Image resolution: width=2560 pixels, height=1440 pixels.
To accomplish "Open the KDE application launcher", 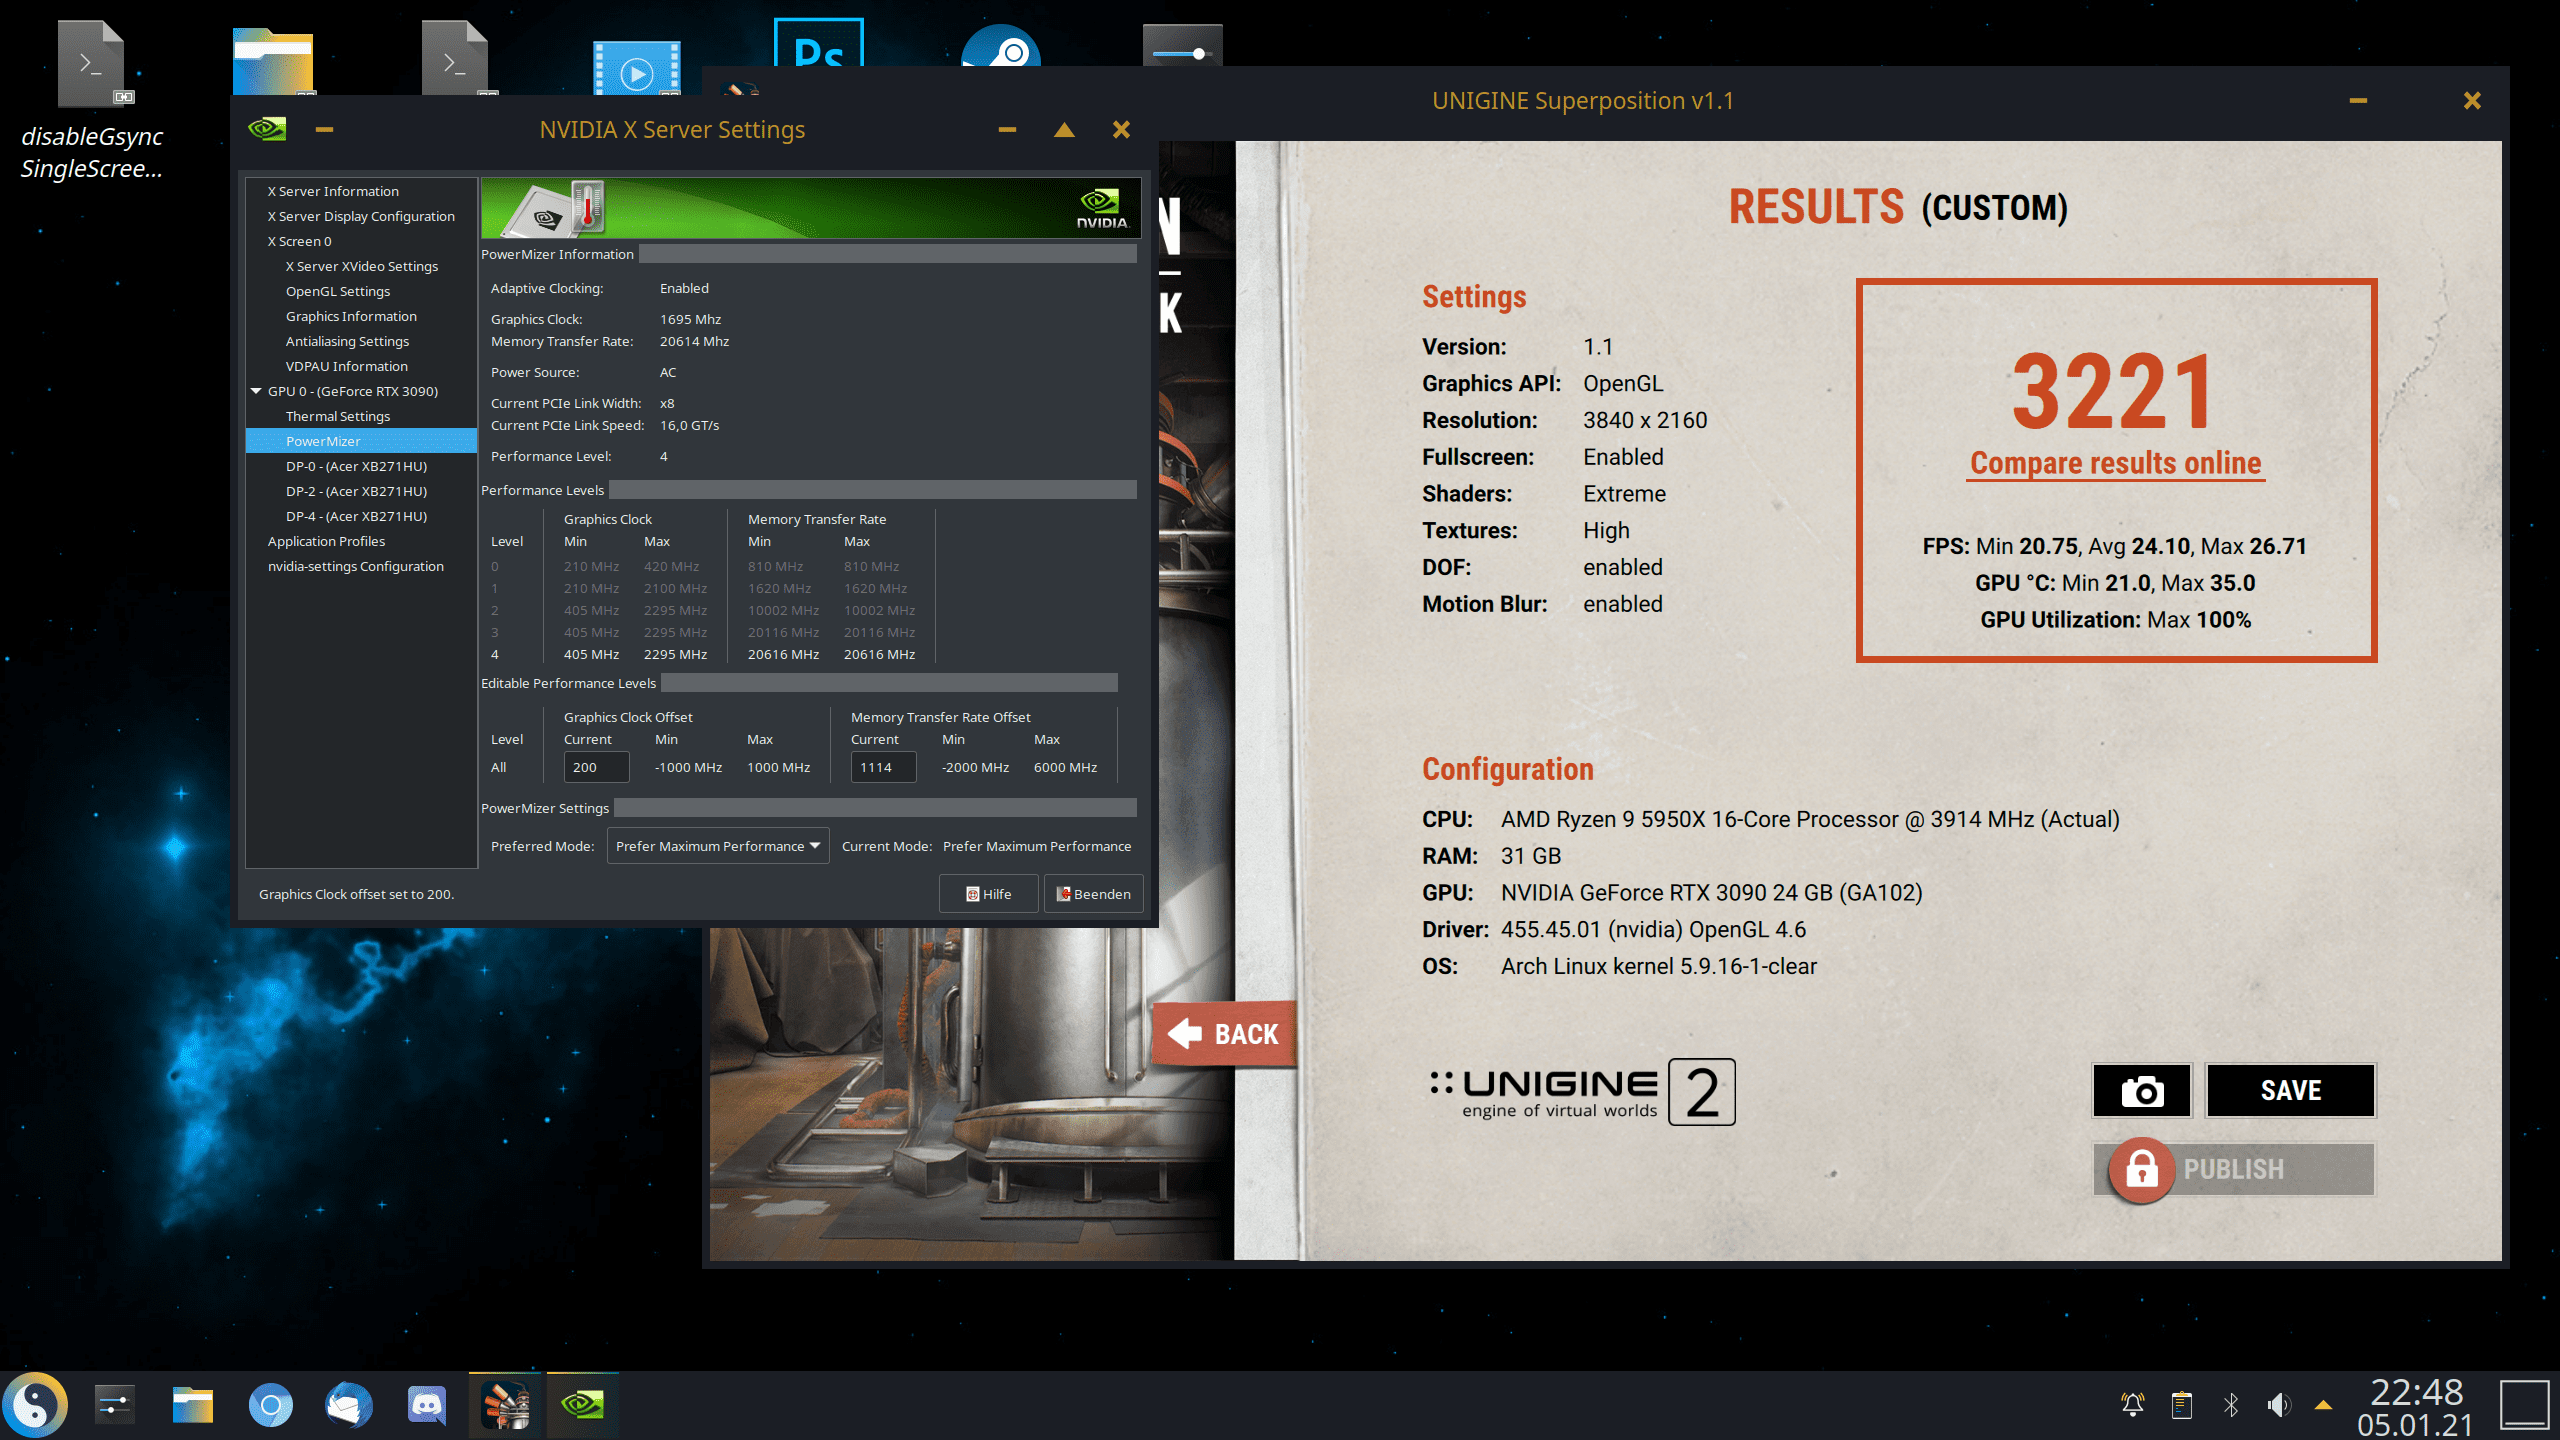I will pos(36,1405).
